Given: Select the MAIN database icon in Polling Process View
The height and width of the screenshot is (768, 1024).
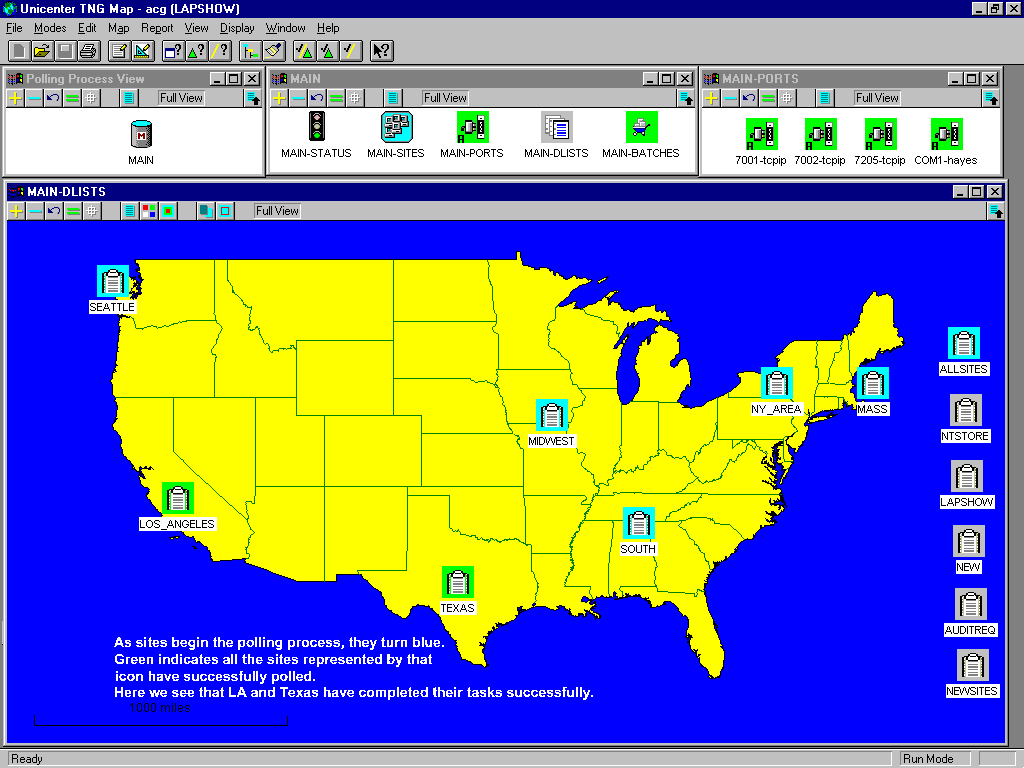Looking at the screenshot, I should pos(141,134).
